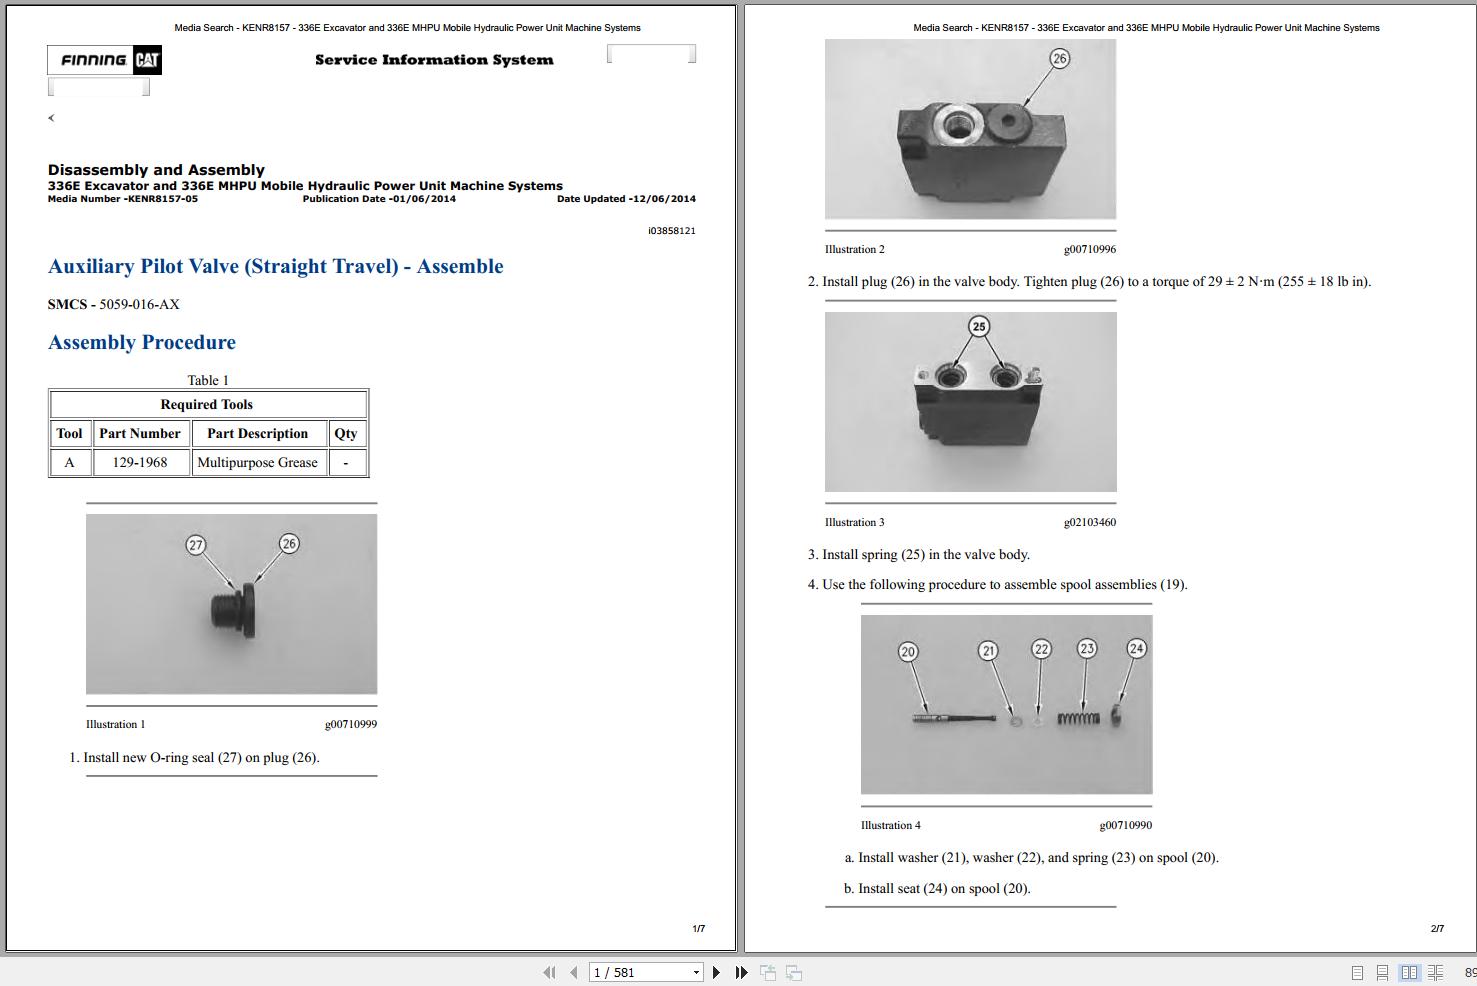Click the 'Disassembly and Assembly' heading

coord(156,170)
